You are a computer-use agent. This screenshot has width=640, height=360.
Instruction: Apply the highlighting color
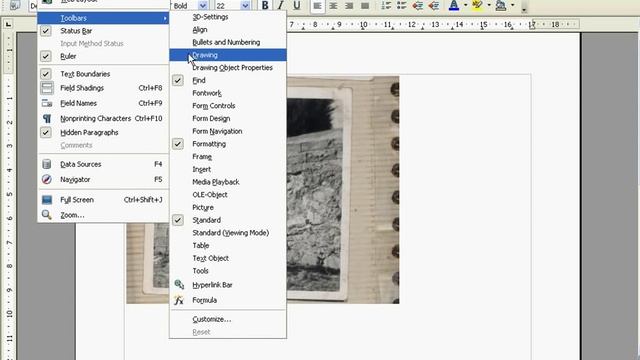point(477,6)
